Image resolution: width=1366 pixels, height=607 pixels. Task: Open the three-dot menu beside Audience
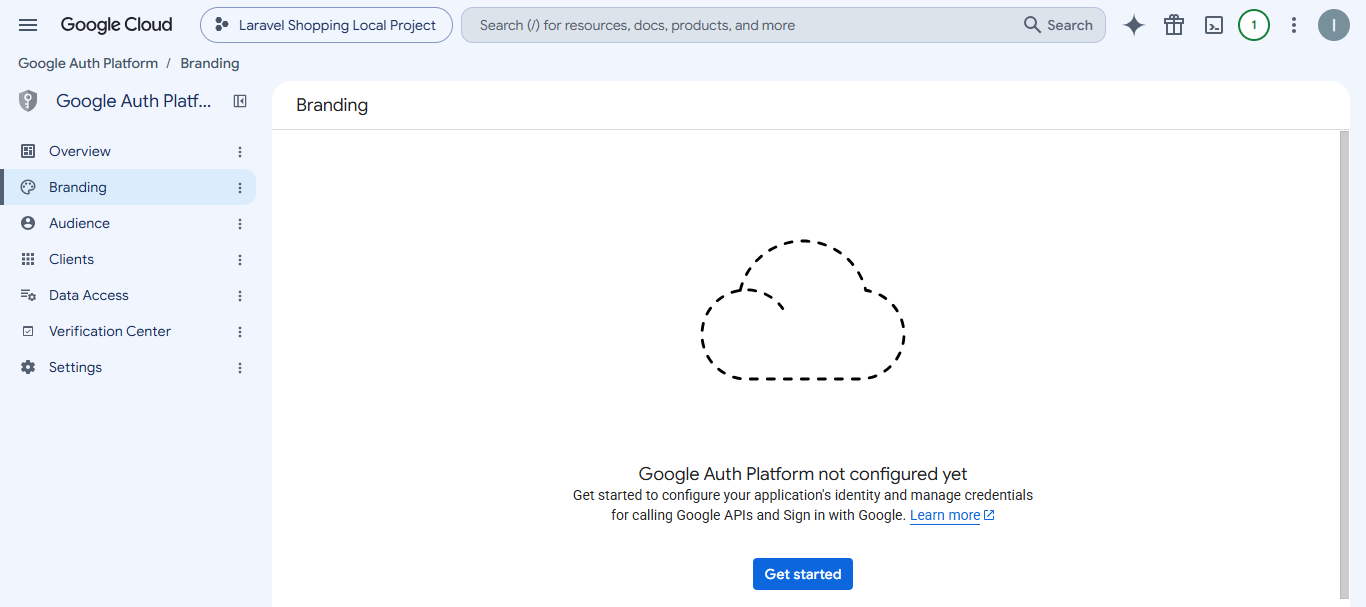click(240, 224)
